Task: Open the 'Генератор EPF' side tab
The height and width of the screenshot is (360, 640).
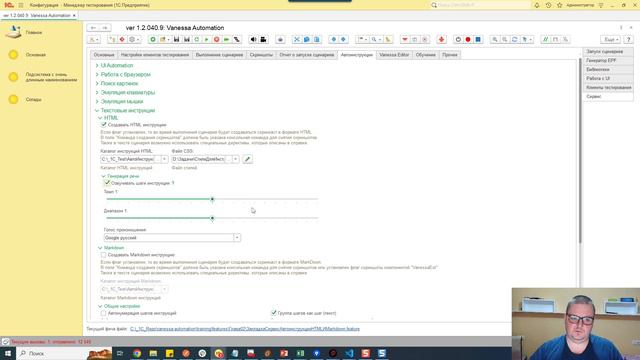Action: (x=608, y=60)
